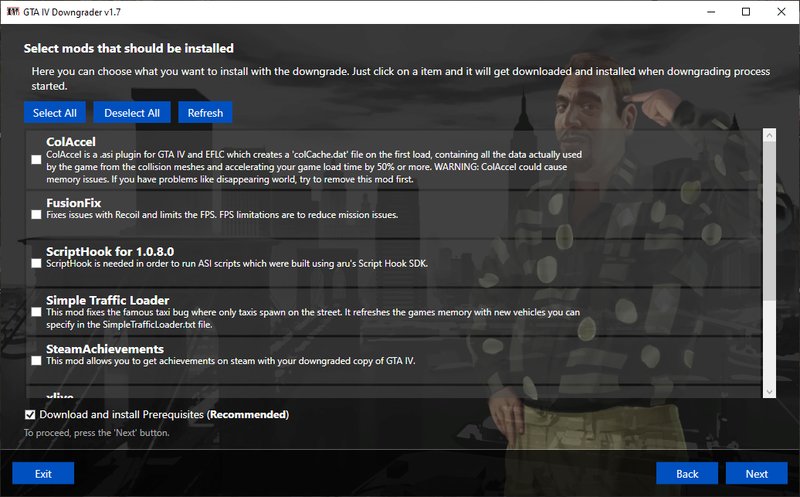Viewport: 800px width, 497px height.
Task: Proceed with the Next button
Action: (x=757, y=474)
